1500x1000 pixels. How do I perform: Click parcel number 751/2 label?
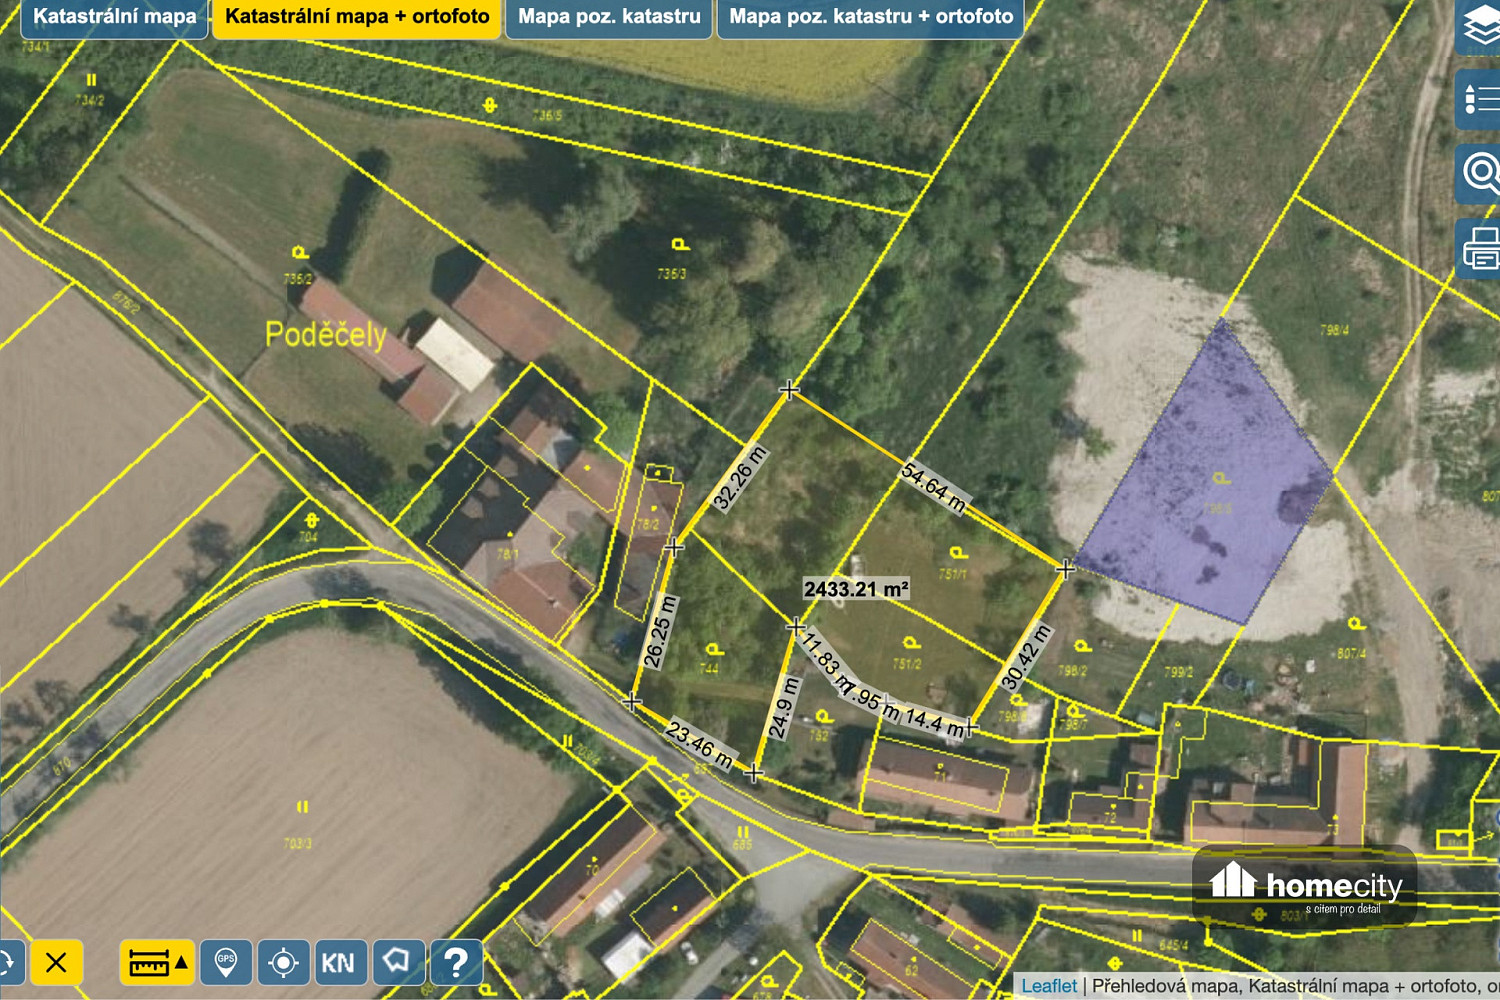click(907, 663)
